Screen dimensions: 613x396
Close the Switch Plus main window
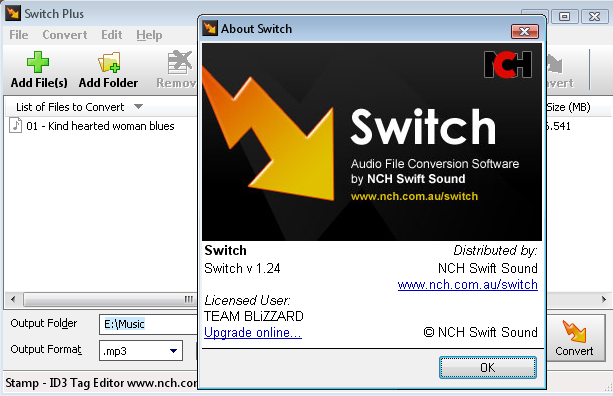point(594,16)
